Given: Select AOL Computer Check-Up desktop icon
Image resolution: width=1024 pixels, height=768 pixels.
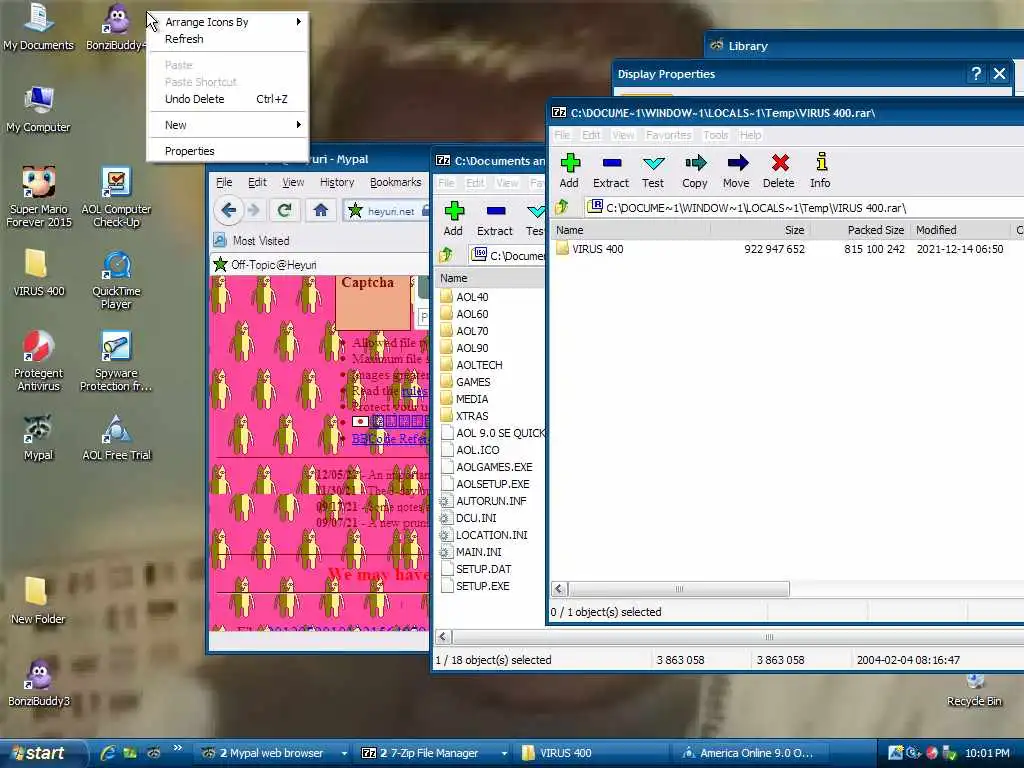Looking at the screenshot, I should (116, 196).
